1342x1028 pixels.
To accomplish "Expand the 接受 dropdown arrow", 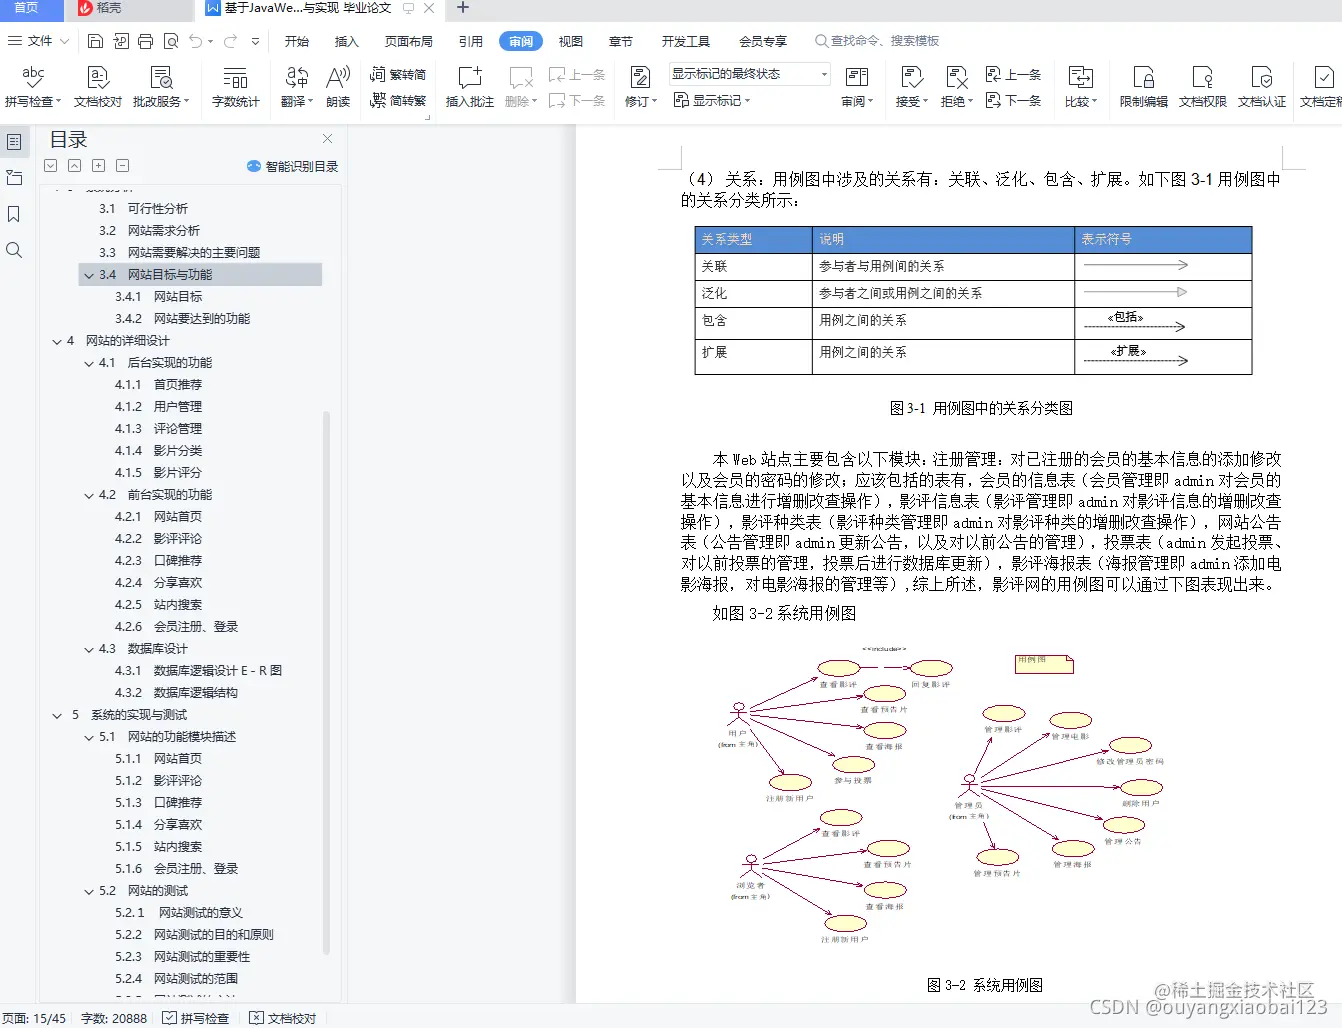I will click(925, 101).
